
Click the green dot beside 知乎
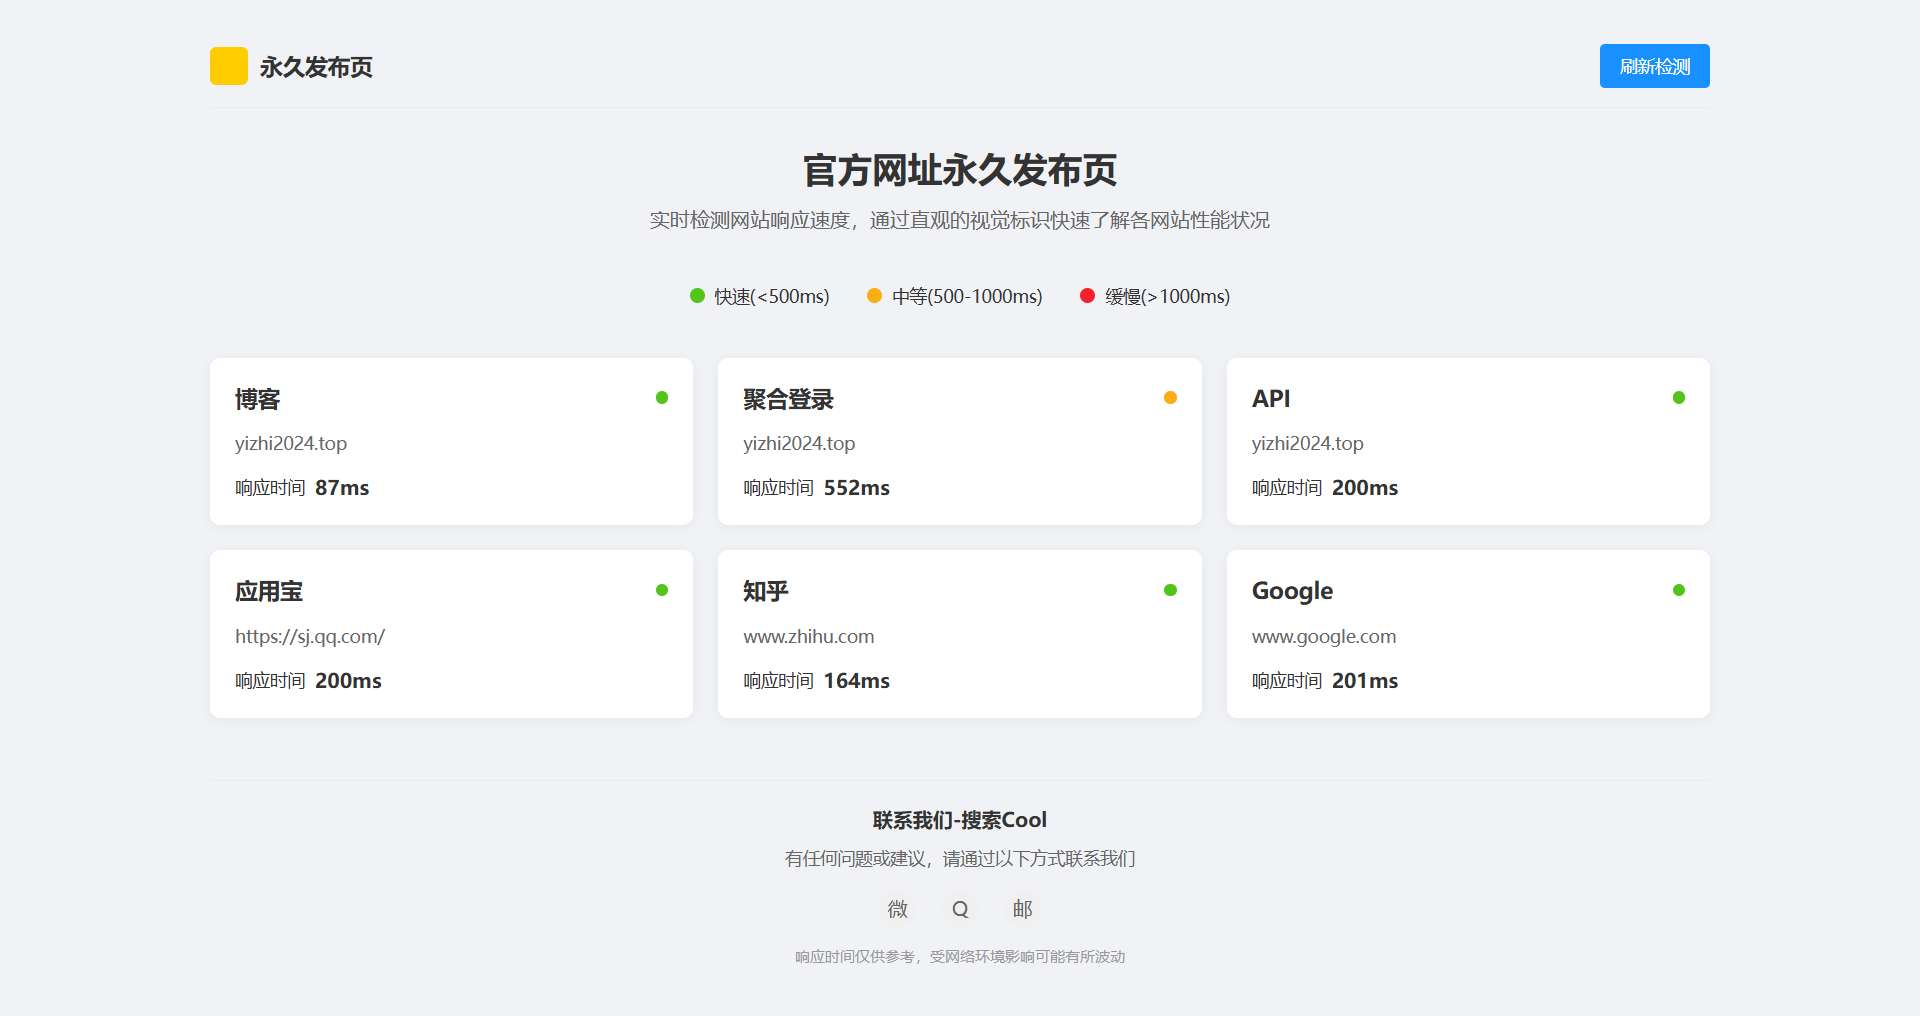pyautogui.click(x=1169, y=589)
